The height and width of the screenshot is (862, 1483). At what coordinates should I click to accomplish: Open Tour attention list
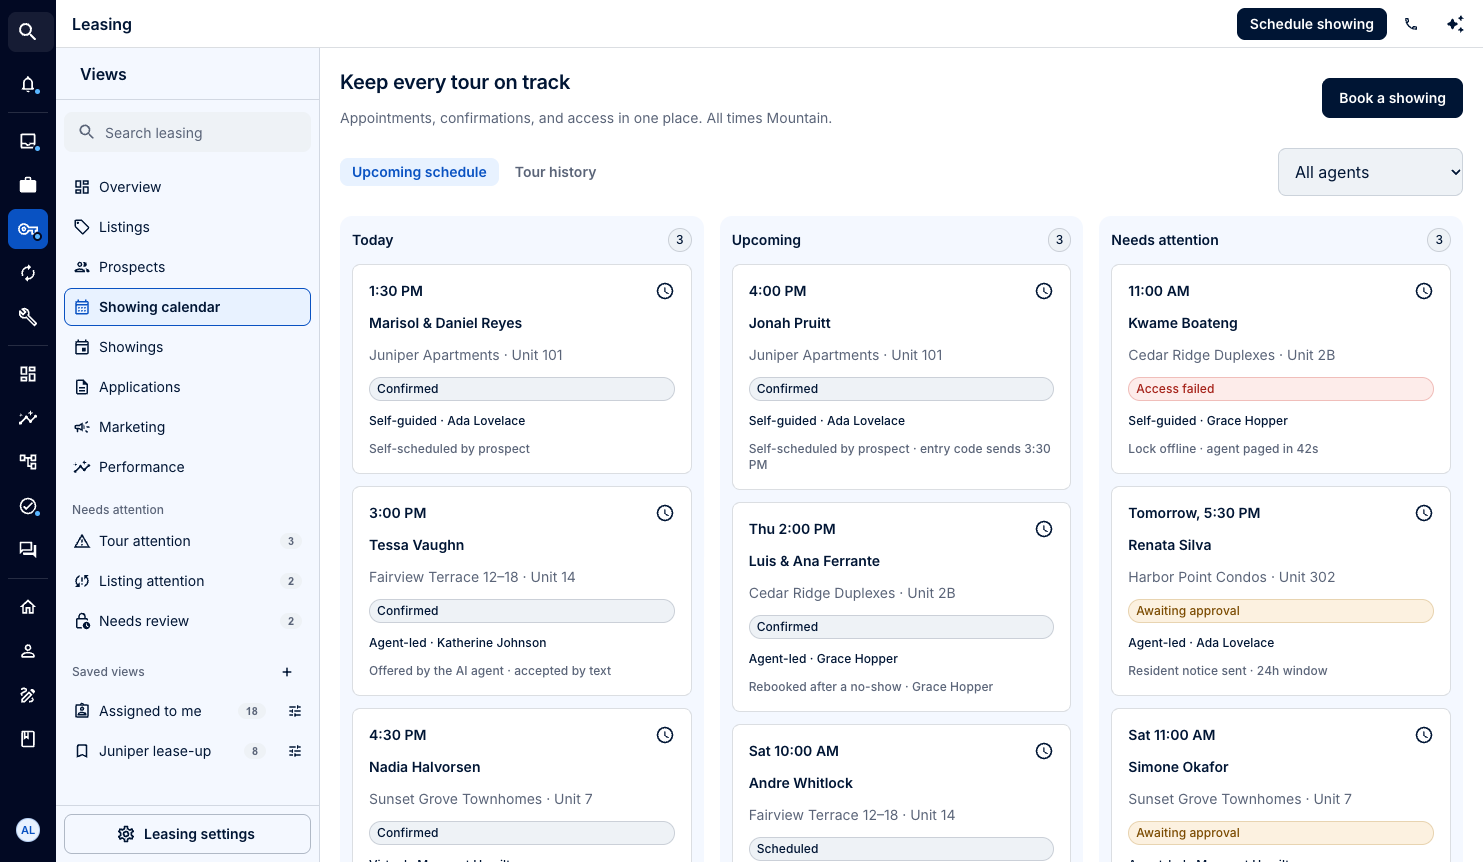point(187,541)
